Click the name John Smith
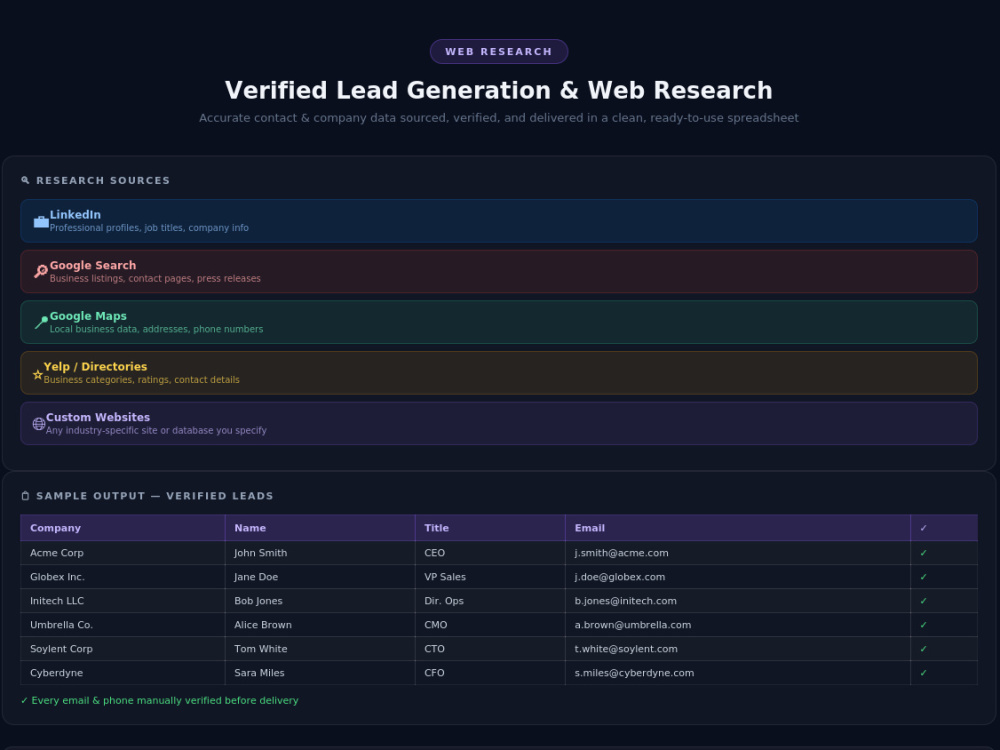The height and width of the screenshot is (750, 1000). coord(260,553)
